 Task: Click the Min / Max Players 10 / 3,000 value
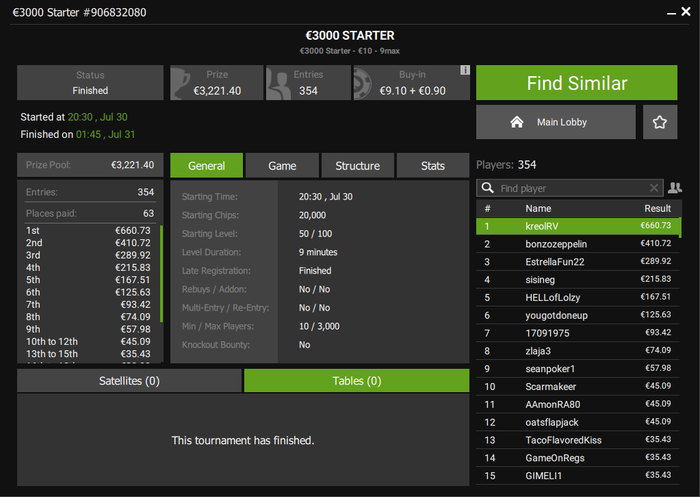tap(319, 326)
